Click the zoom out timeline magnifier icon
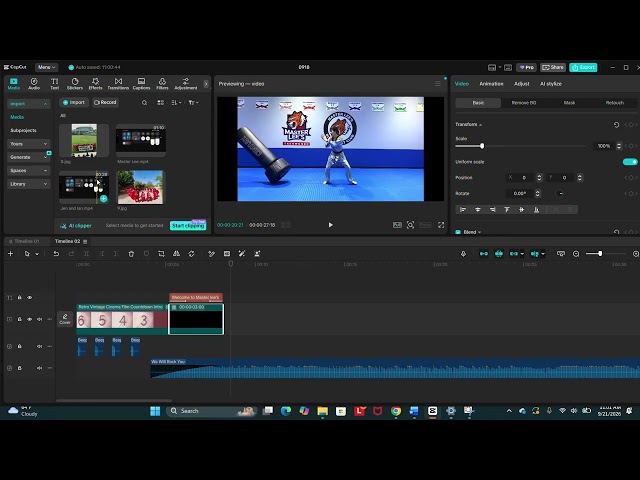Viewport: 640px width, 480px height. coord(576,254)
